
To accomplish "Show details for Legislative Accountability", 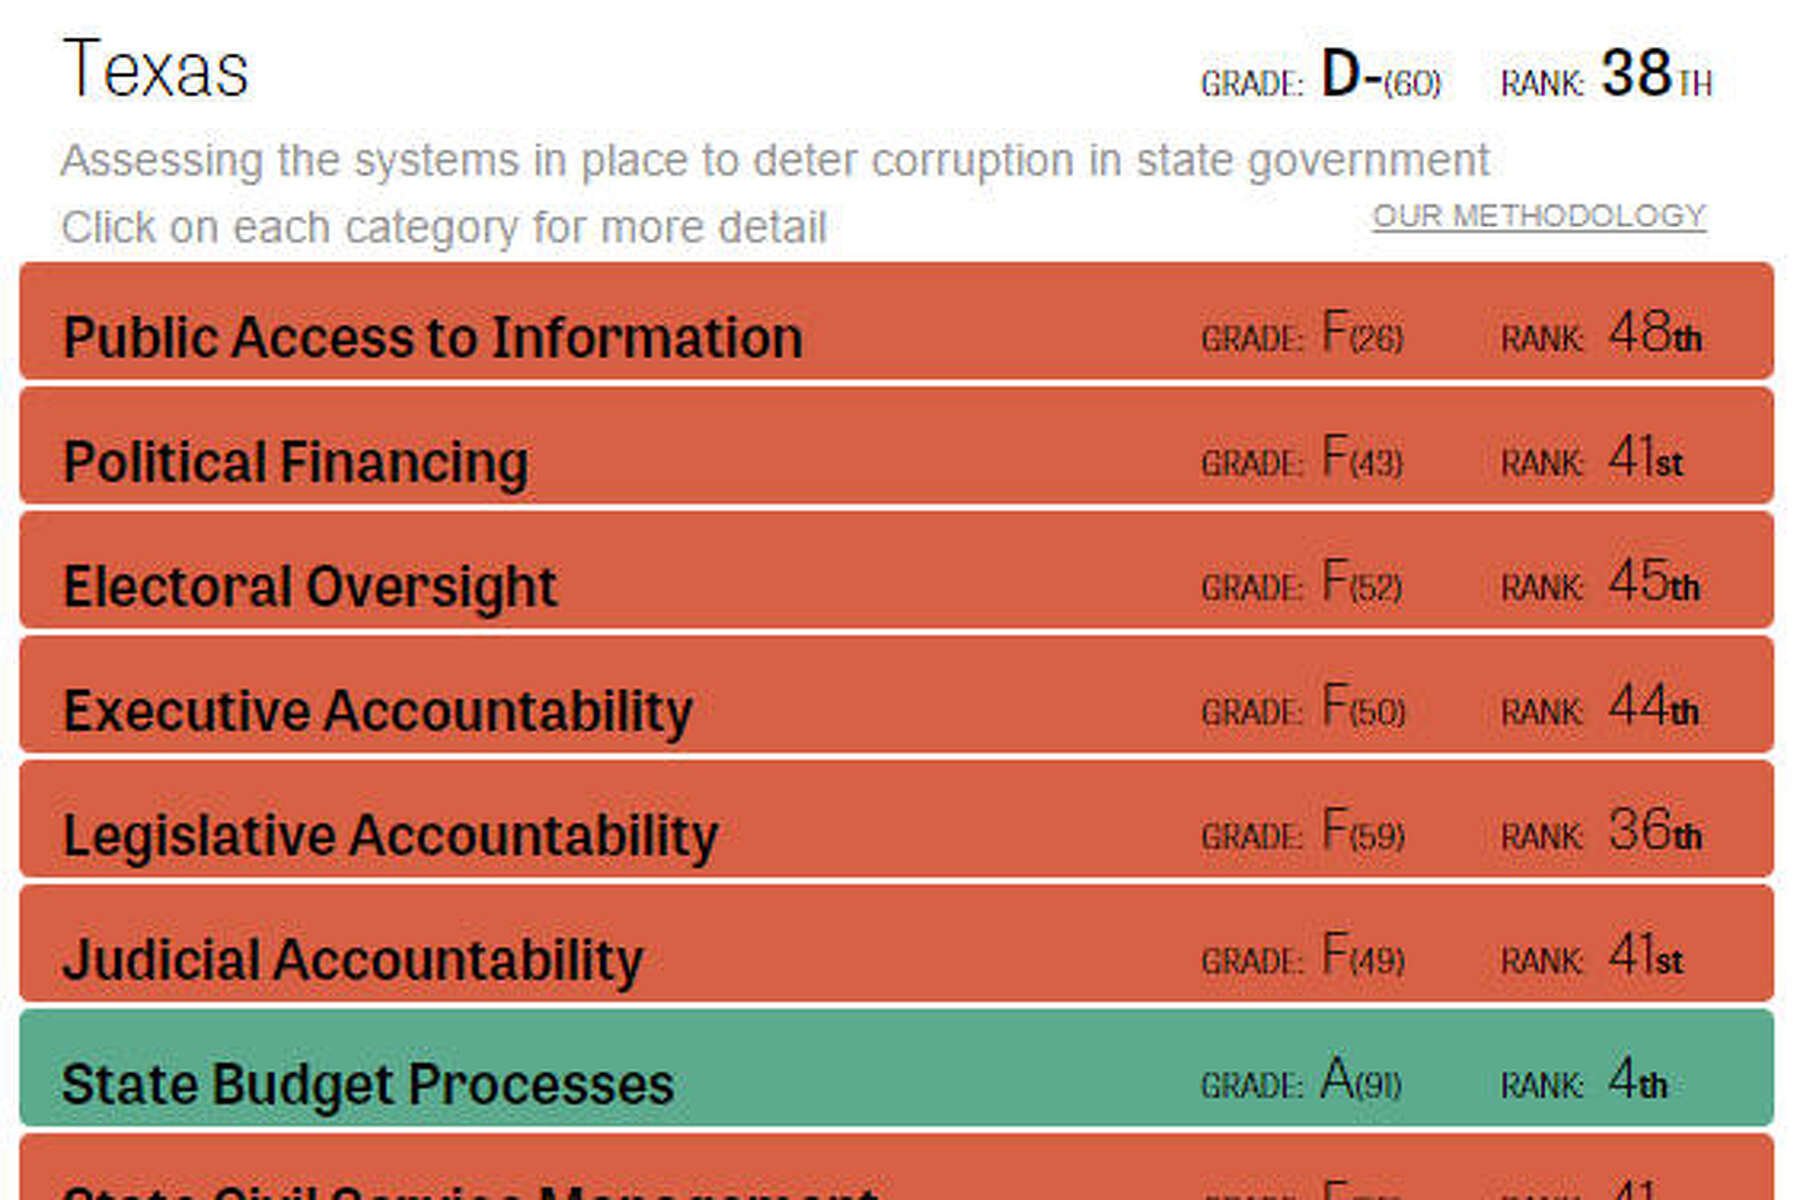I will coord(390,834).
